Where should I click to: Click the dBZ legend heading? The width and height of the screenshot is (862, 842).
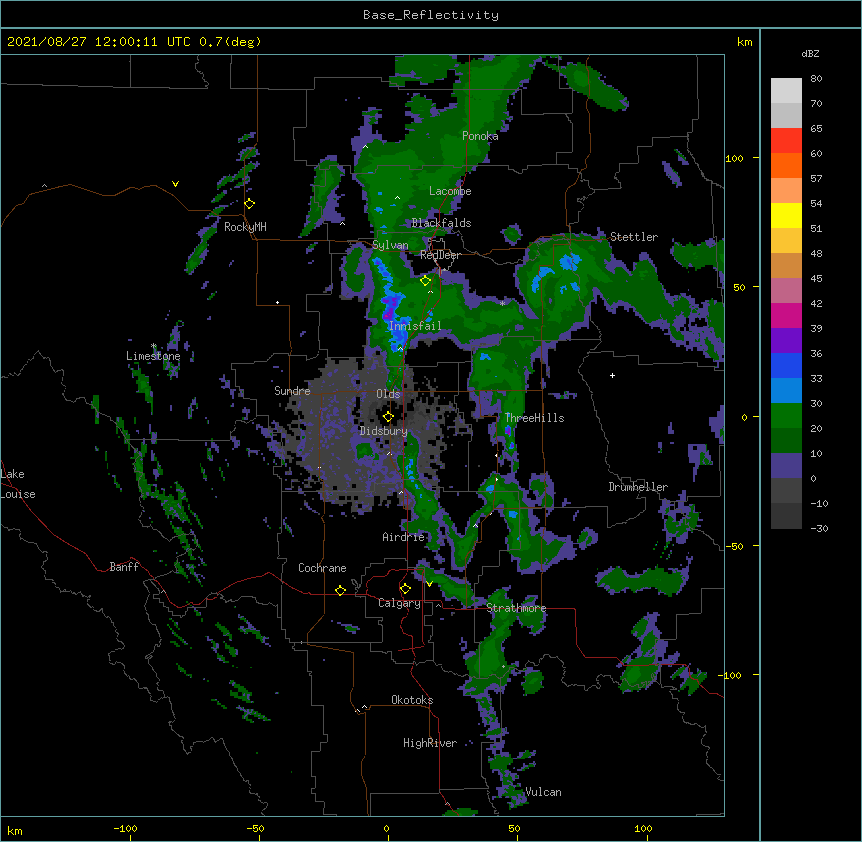click(x=810, y=54)
